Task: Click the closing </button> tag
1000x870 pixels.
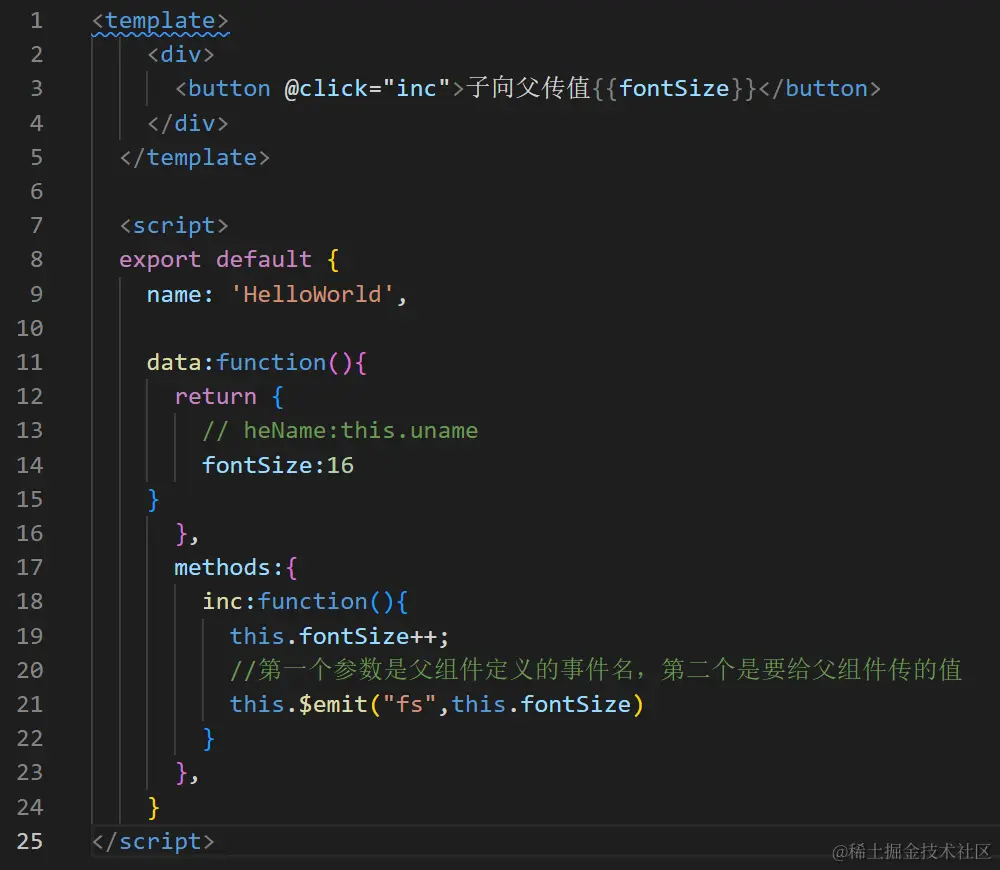Action: click(820, 89)
